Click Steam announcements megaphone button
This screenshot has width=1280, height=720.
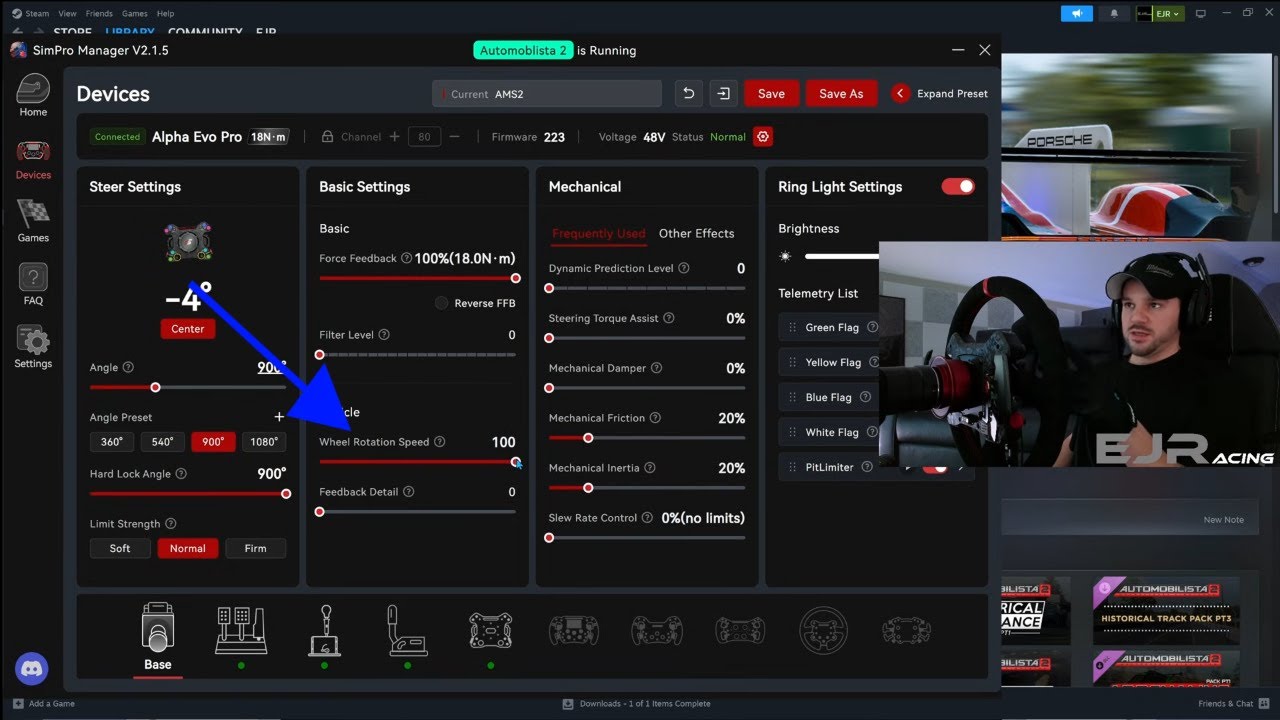pos(1076,13)
